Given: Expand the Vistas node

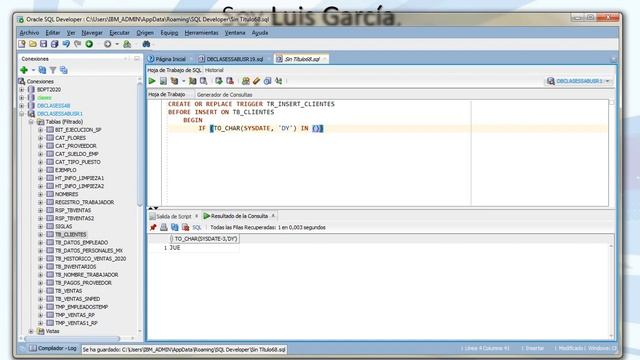Looking at the screenshot, I should click(31, 331).
